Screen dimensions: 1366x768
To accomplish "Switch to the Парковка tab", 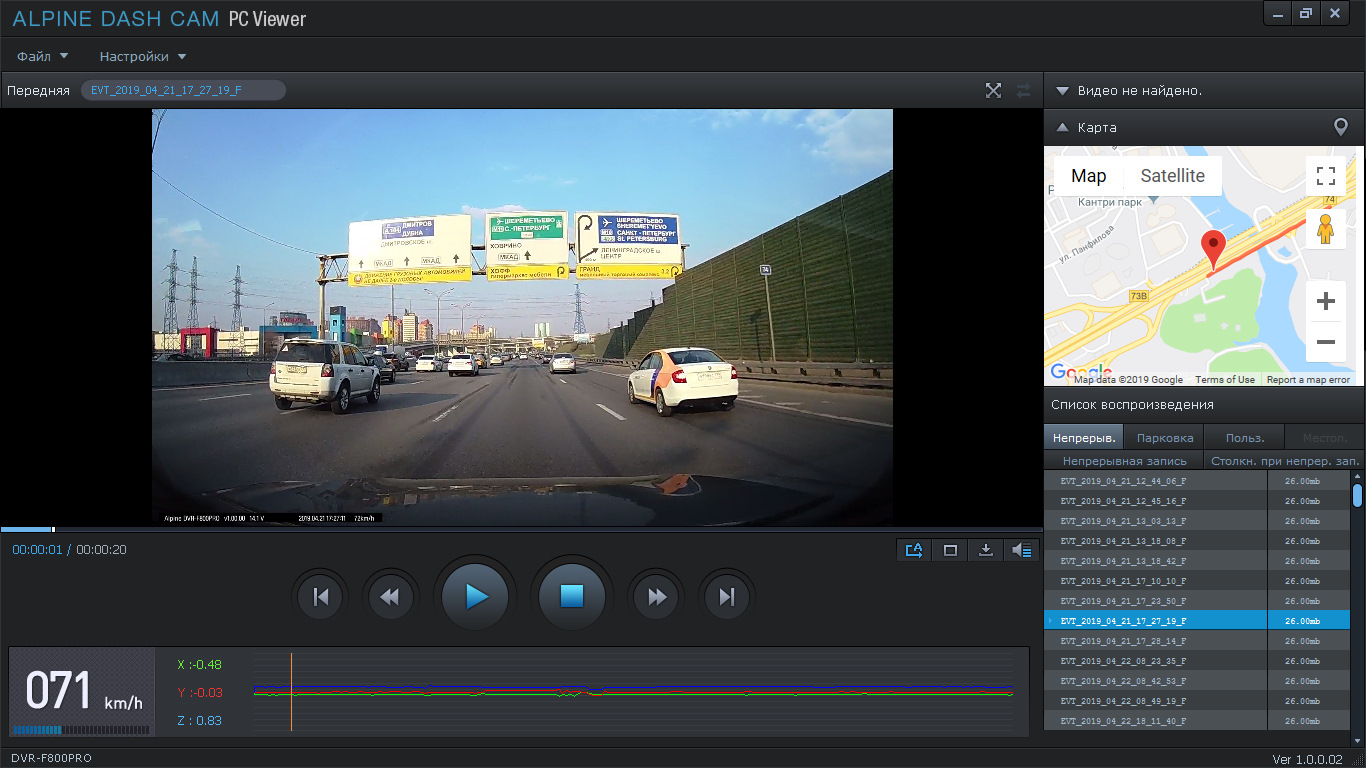I will (x=1164, y=438).
